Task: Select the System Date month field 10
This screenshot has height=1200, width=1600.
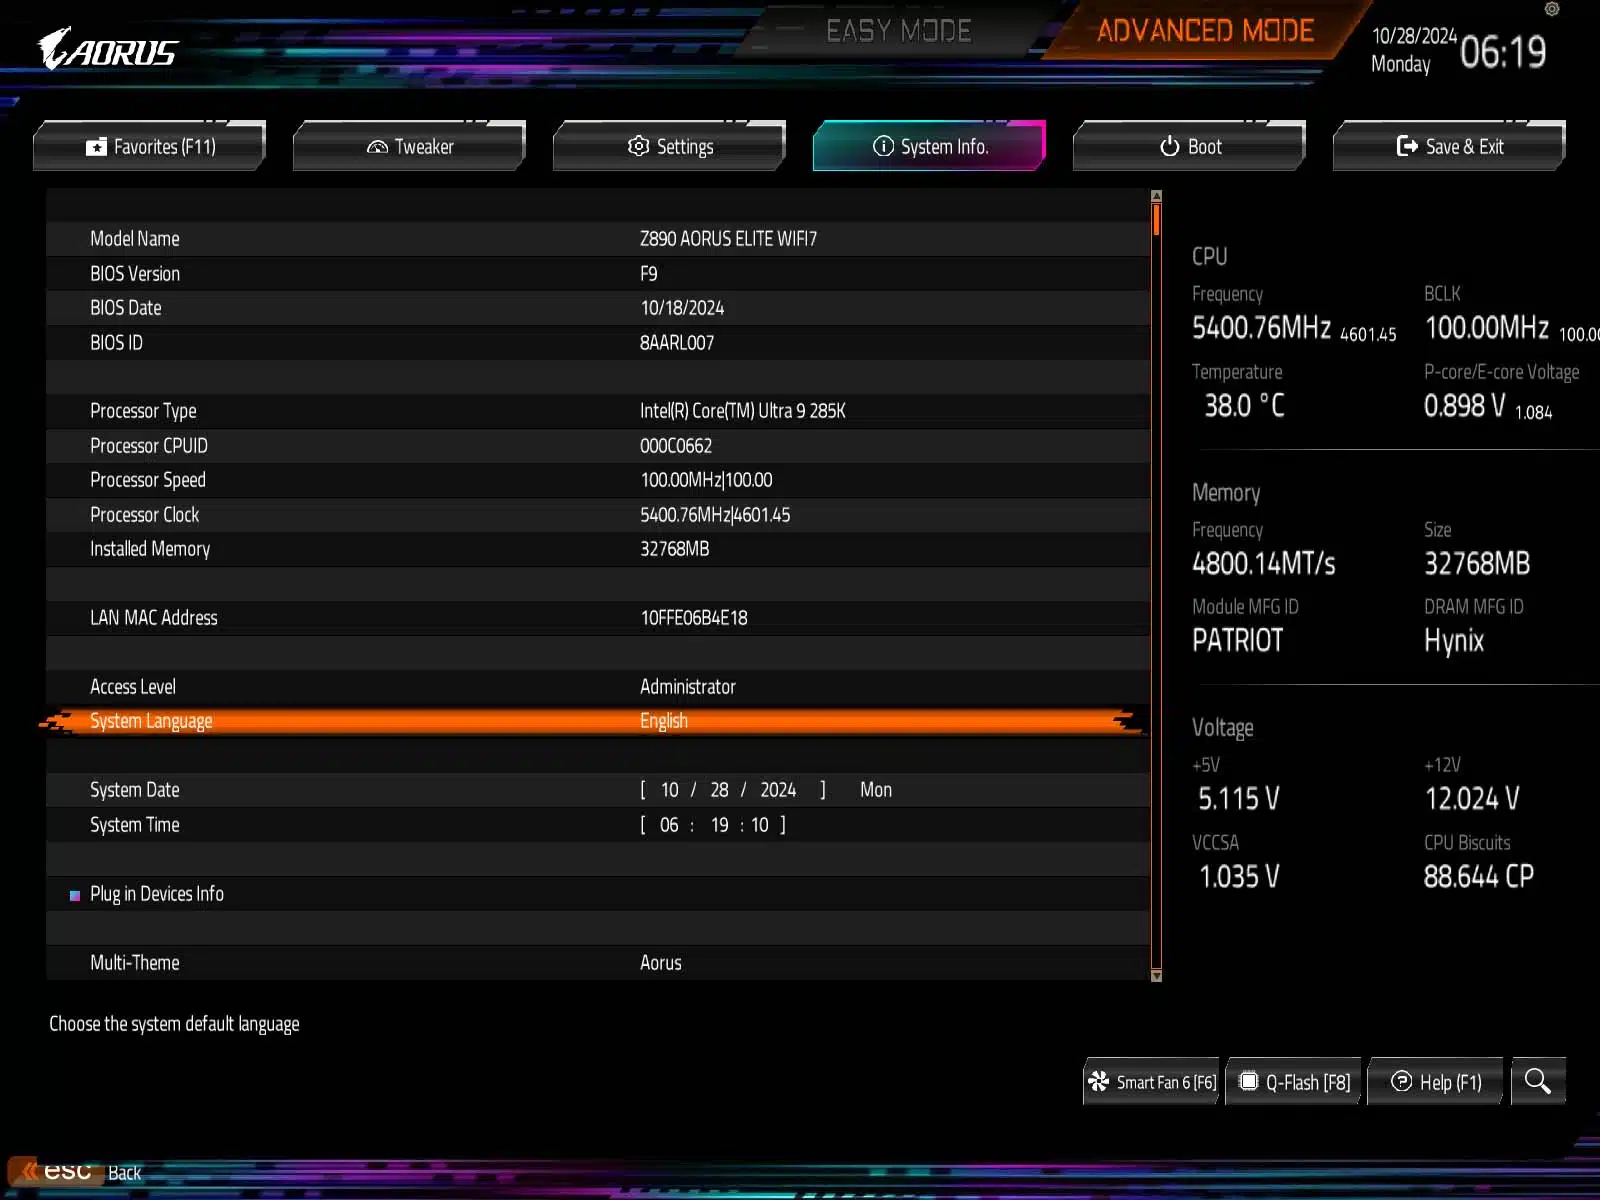Action: pyautogui.click(x=670, y=790)
